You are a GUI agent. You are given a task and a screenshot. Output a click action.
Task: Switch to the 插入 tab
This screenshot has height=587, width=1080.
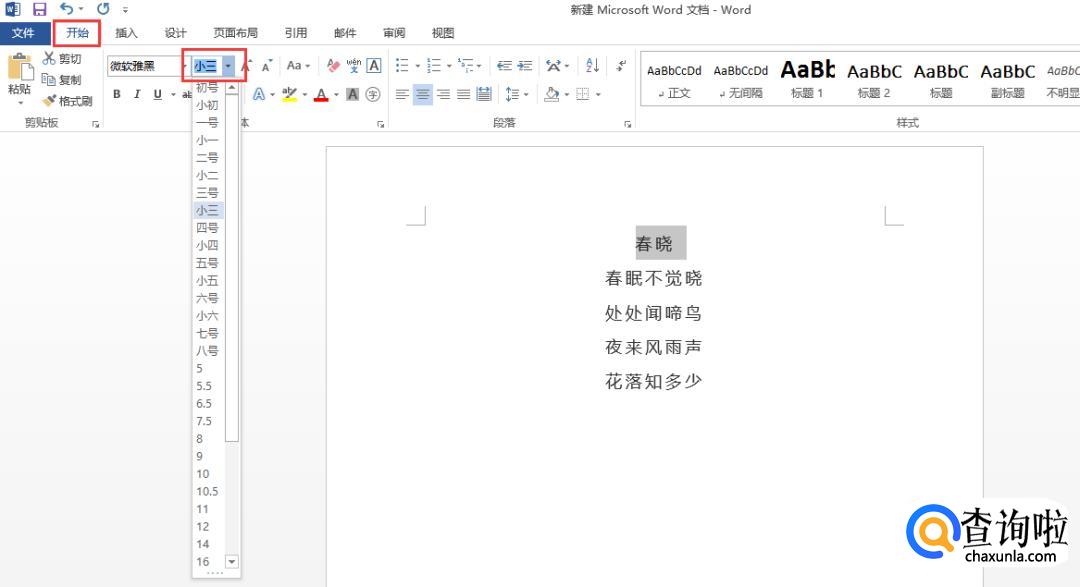[126, 33]
